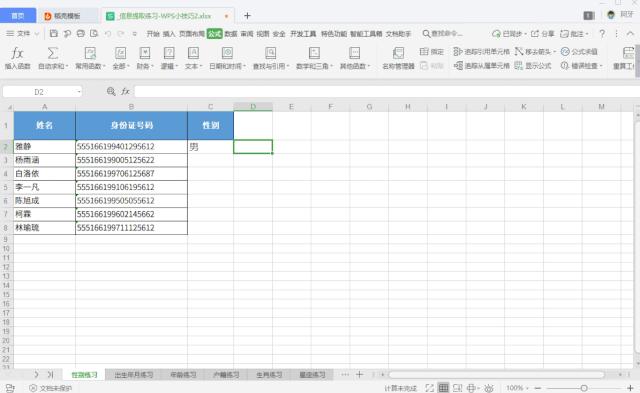640x393 pixels.
Task: Click the Trace Precedents (追踪引用单元格) button
Action: (x=482, y=51)
